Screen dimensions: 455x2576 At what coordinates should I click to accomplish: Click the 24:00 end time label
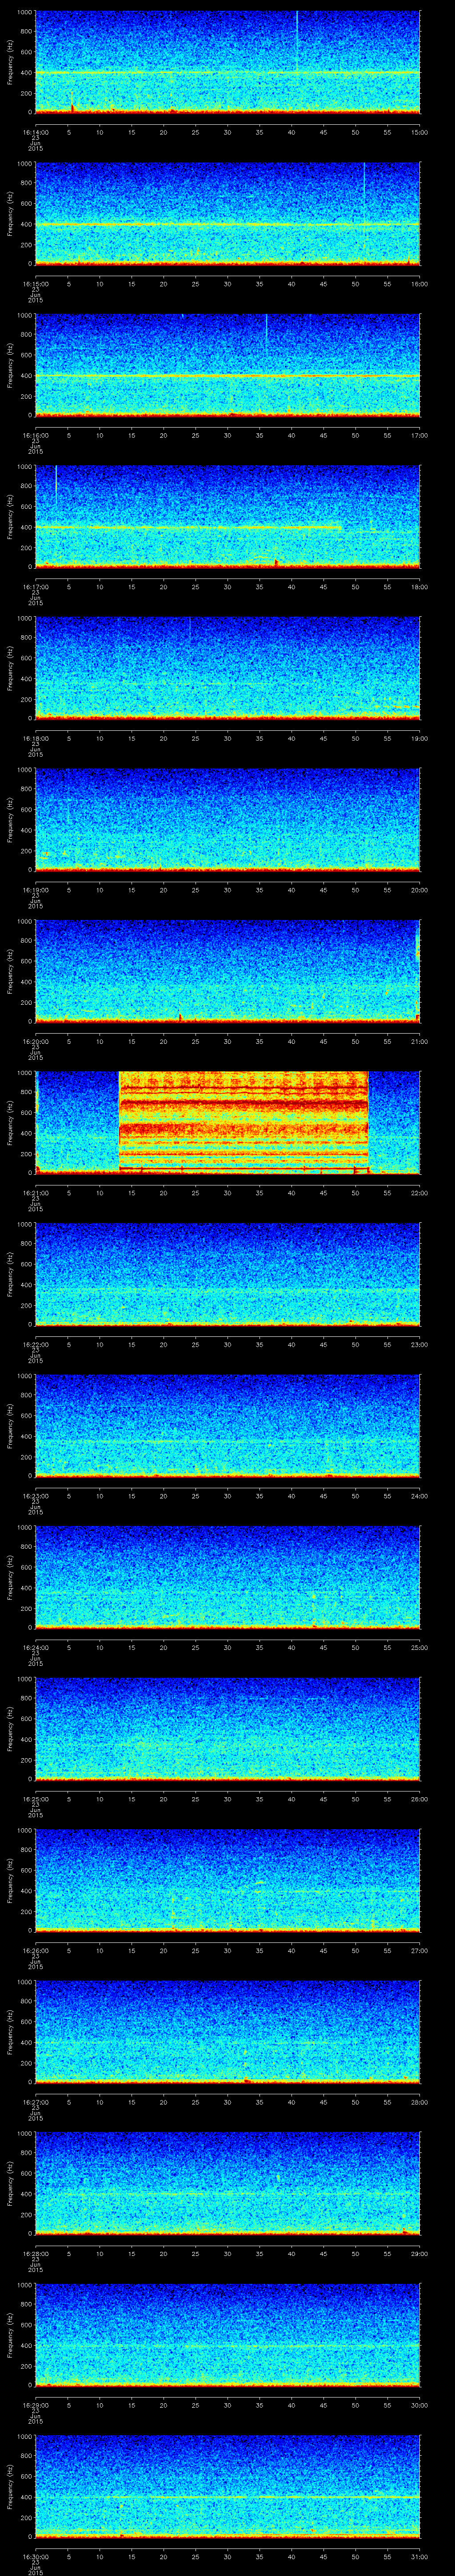click(419, 1496)
